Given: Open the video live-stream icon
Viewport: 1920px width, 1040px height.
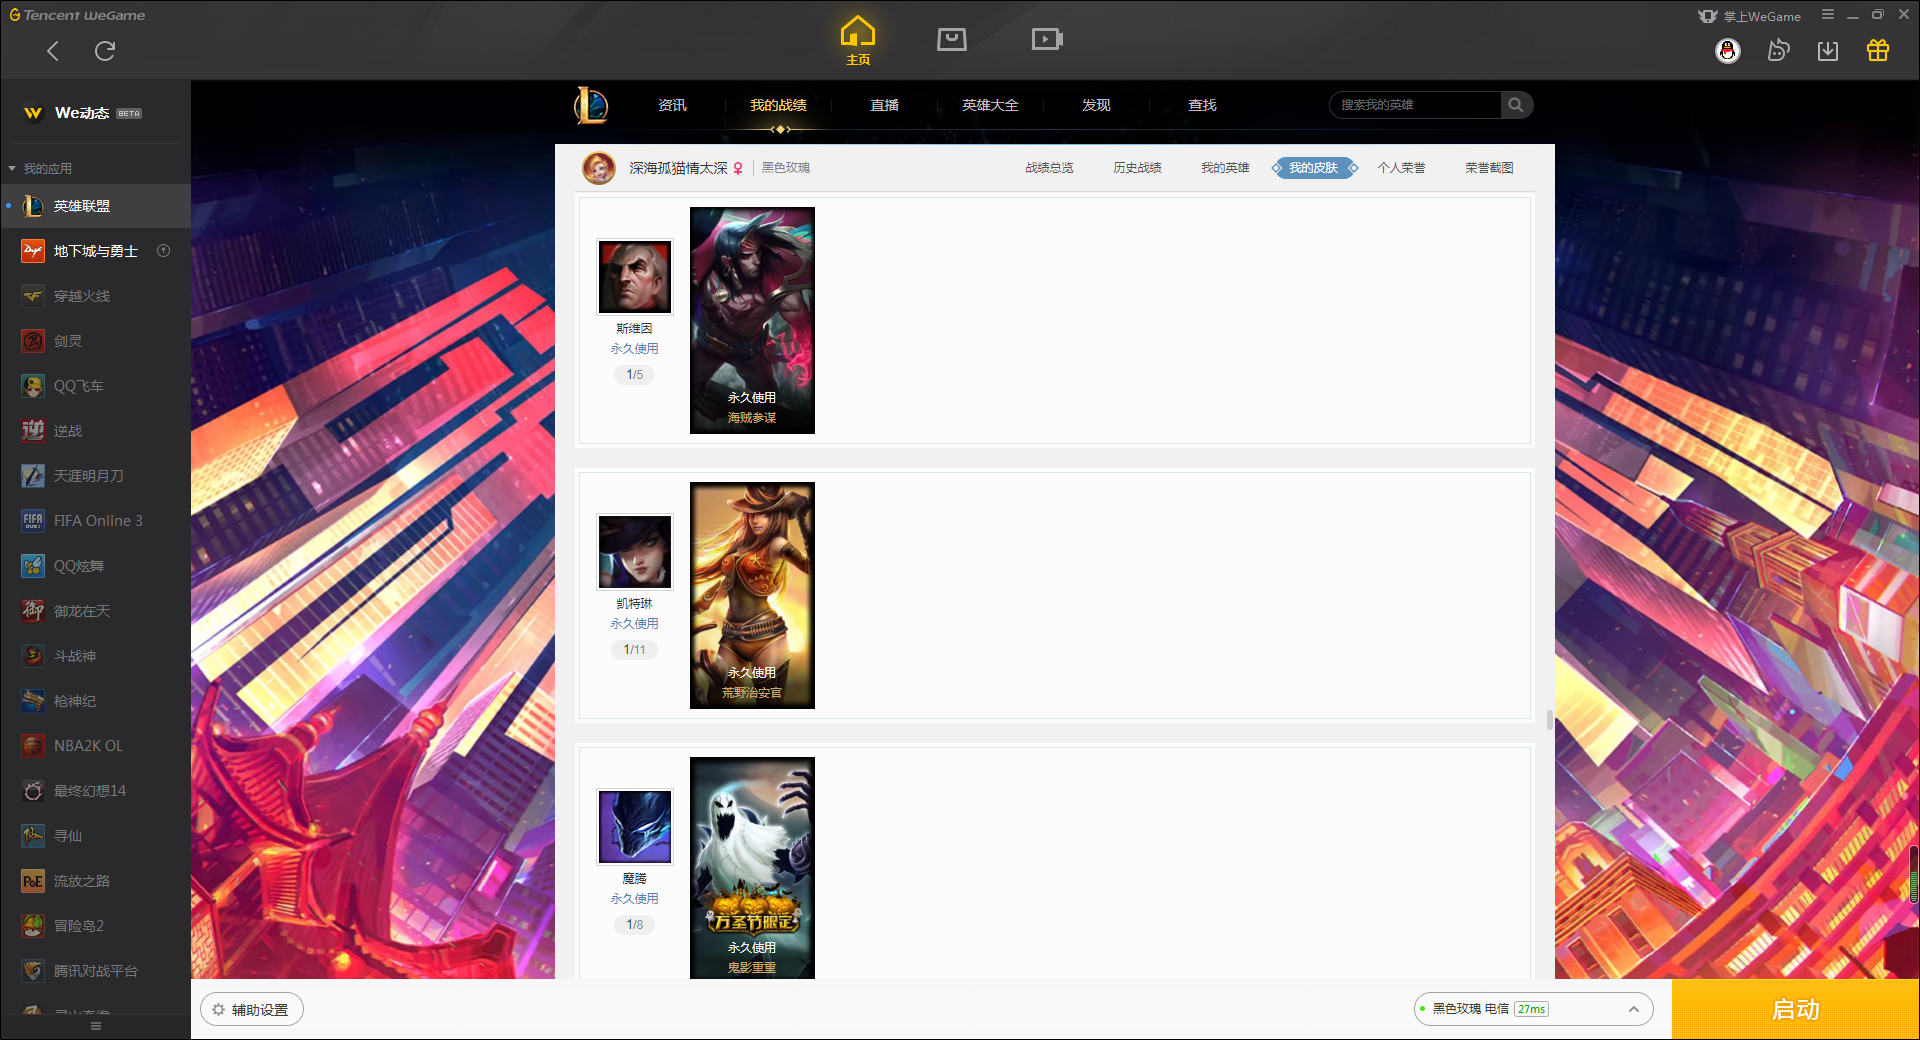Looking at the screenshot, I should pos(1047,39).
